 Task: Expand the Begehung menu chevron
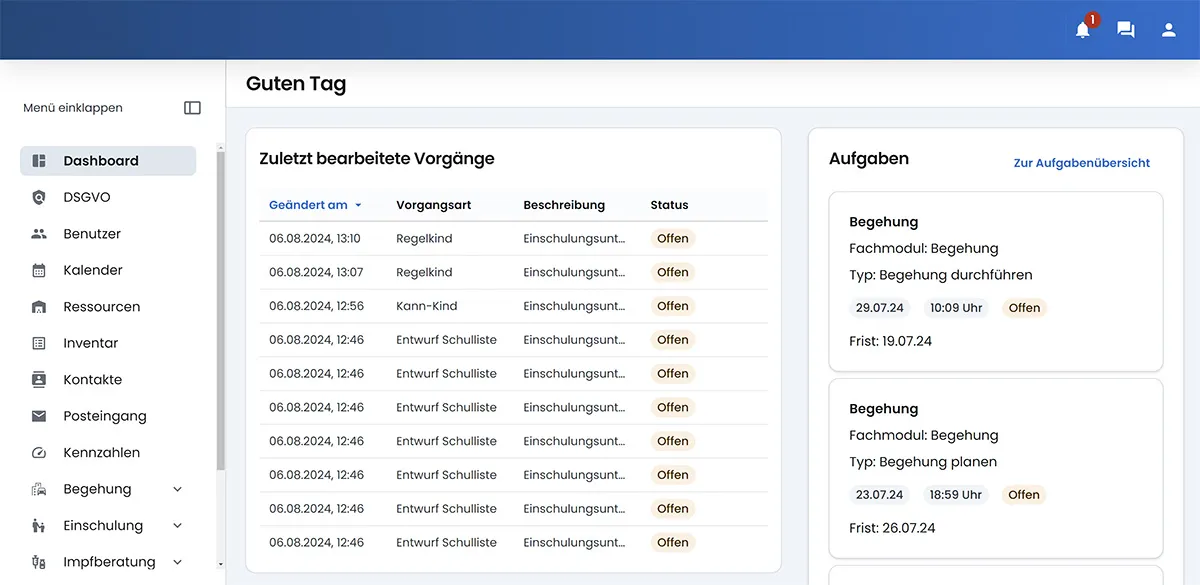point(178,489)
